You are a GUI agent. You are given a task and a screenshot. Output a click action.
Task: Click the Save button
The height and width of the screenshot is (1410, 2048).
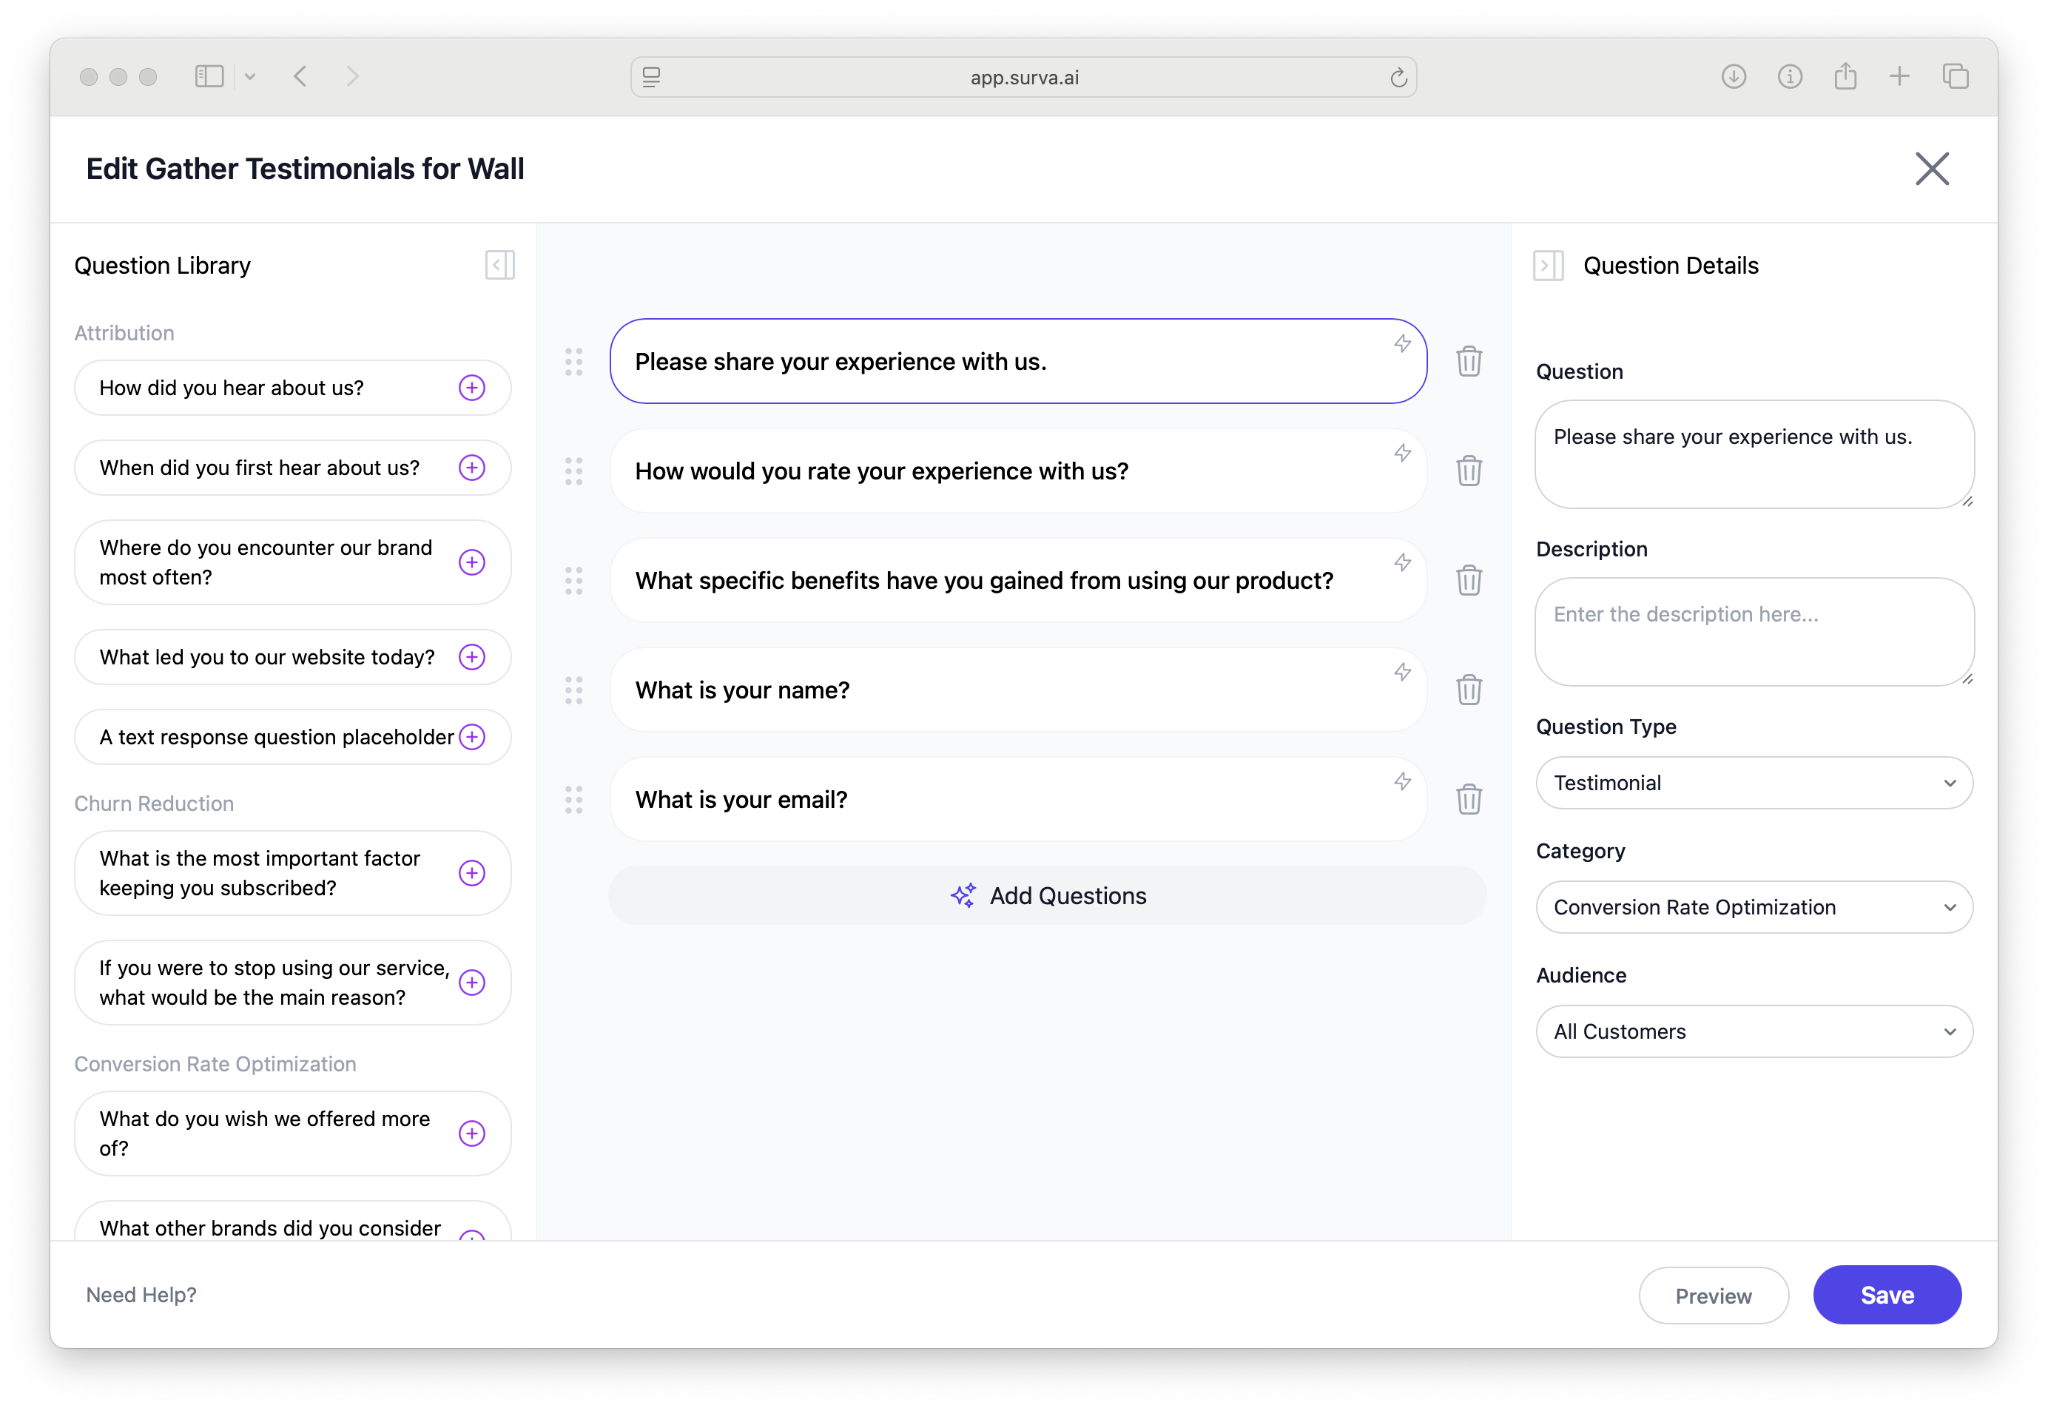pyautogui.click(x=1886, y=1295)
